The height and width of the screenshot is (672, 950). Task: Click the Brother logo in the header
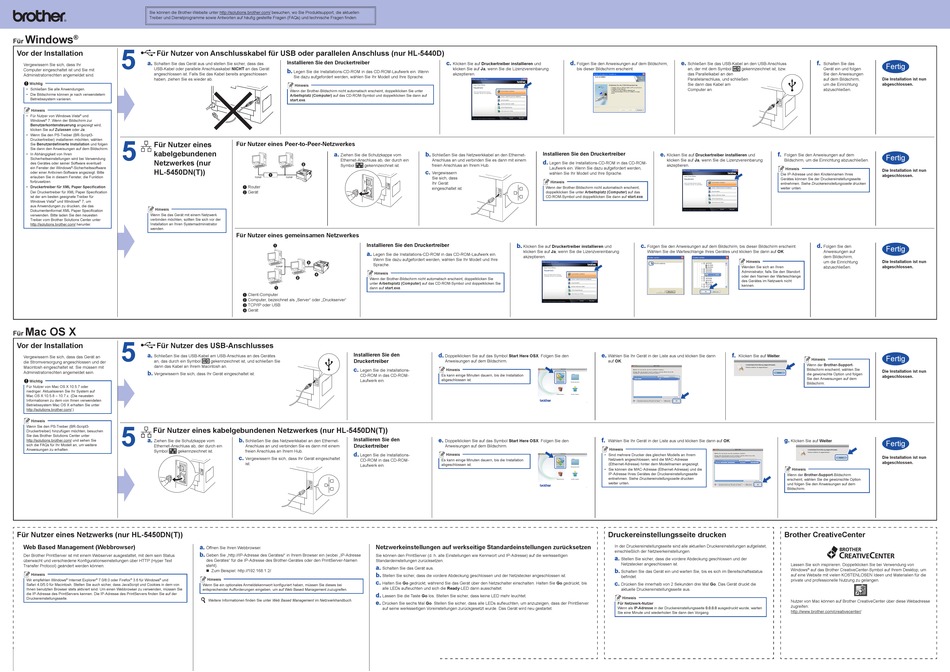[39, 16]
